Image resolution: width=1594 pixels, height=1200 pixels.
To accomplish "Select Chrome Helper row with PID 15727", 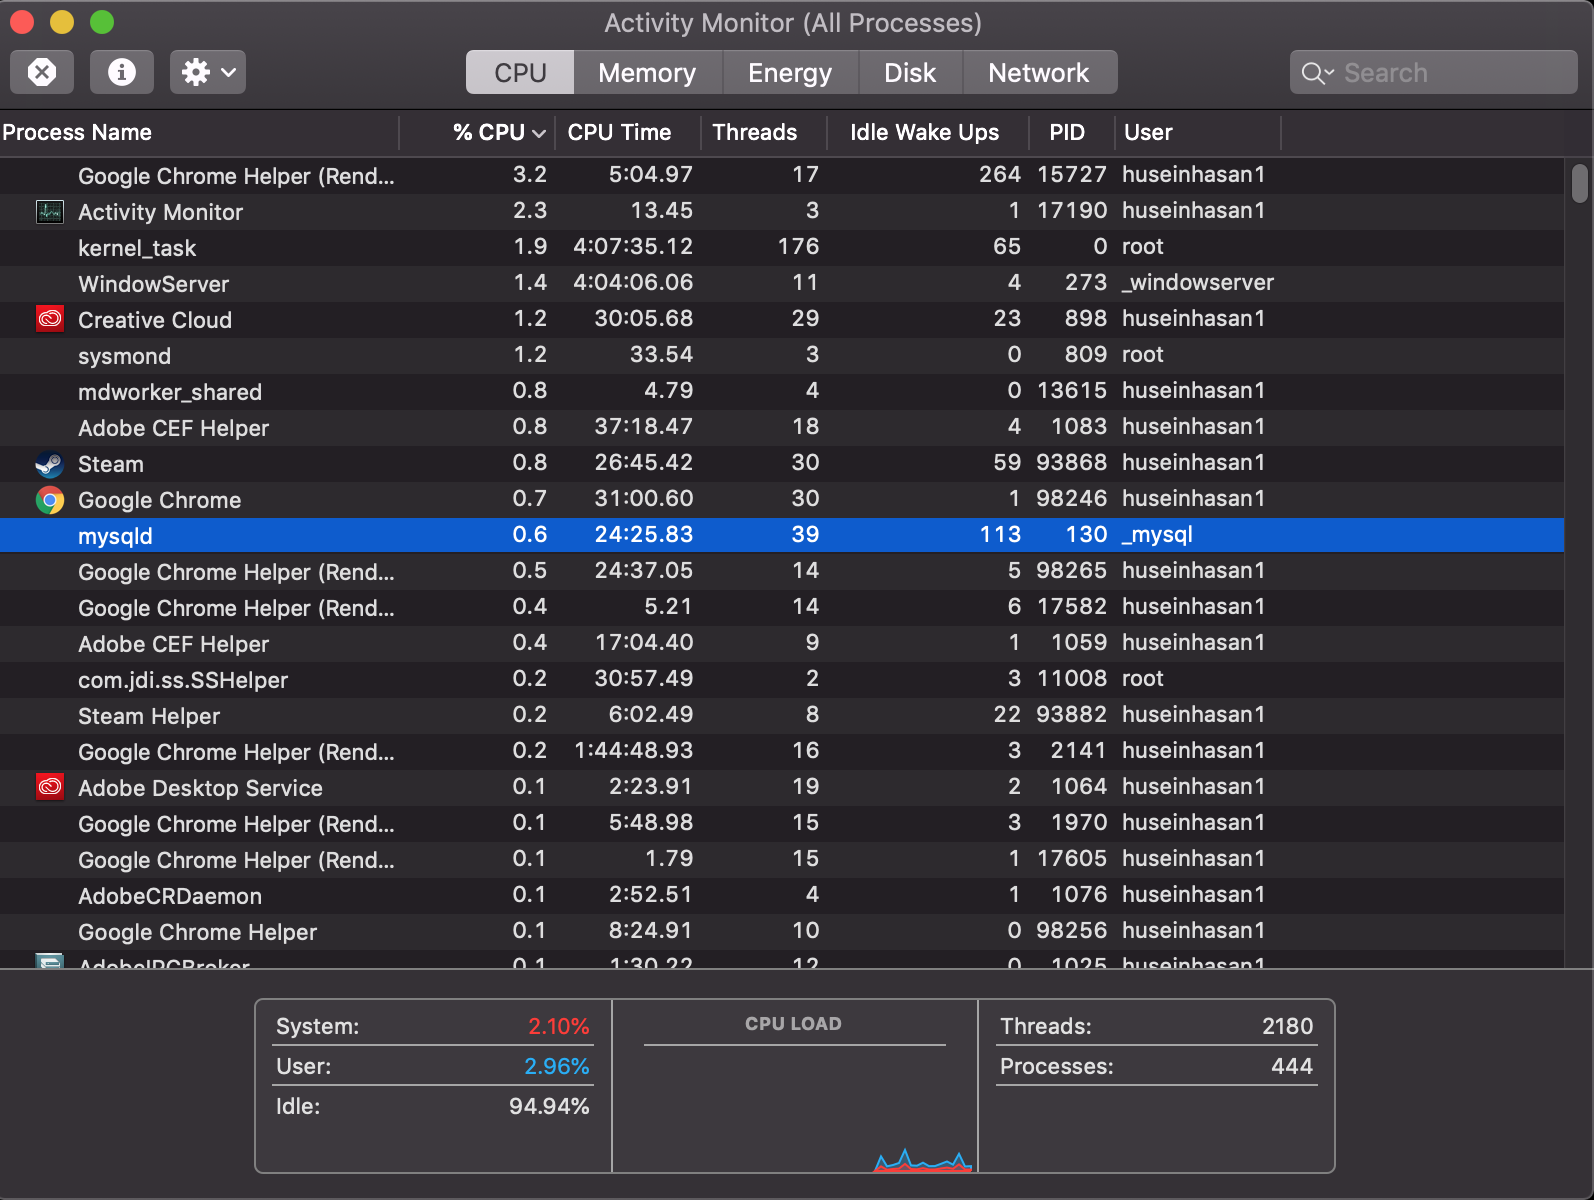I will [782, 176].
